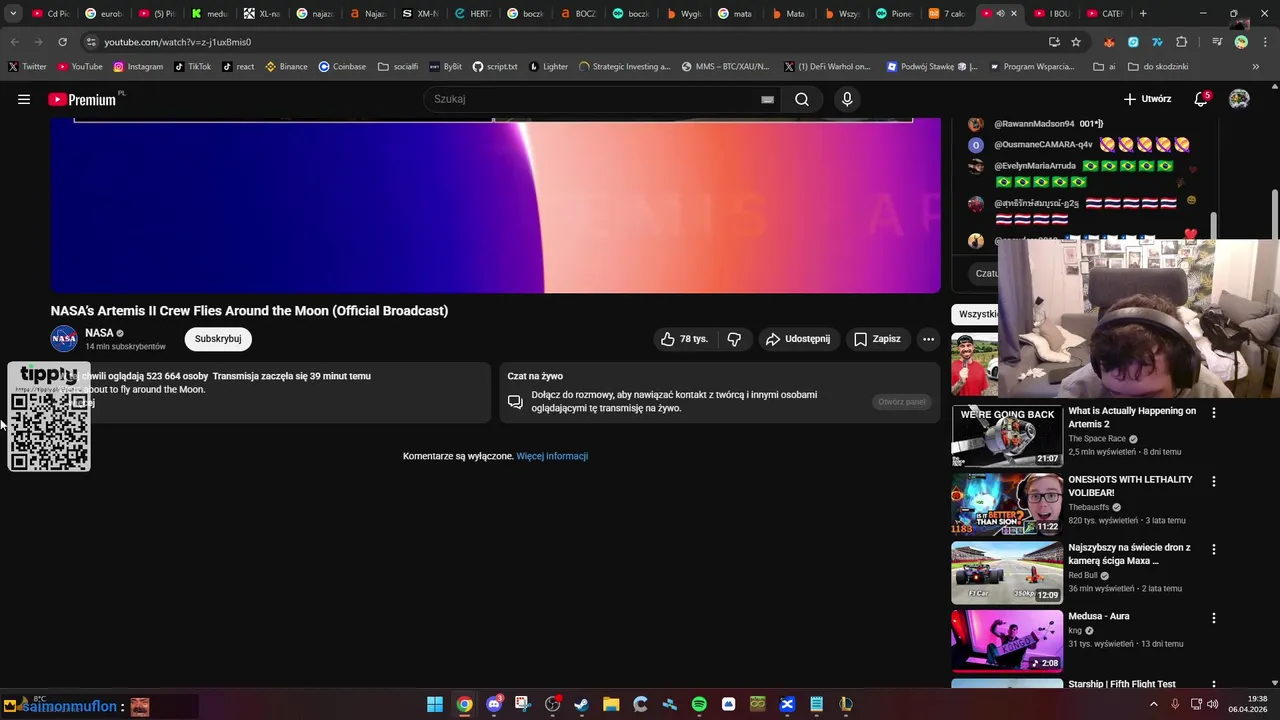This screenshot has height=720, width=1280.
Task: Open the account avatar menu
Action: tap(1239, 99)
